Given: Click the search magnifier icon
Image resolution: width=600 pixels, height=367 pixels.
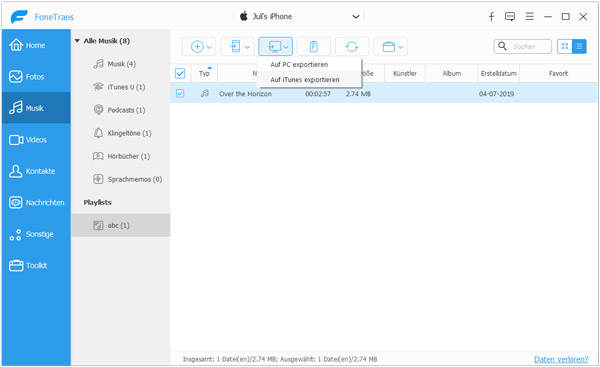Looking at the screenshot, I should (502, 46).
